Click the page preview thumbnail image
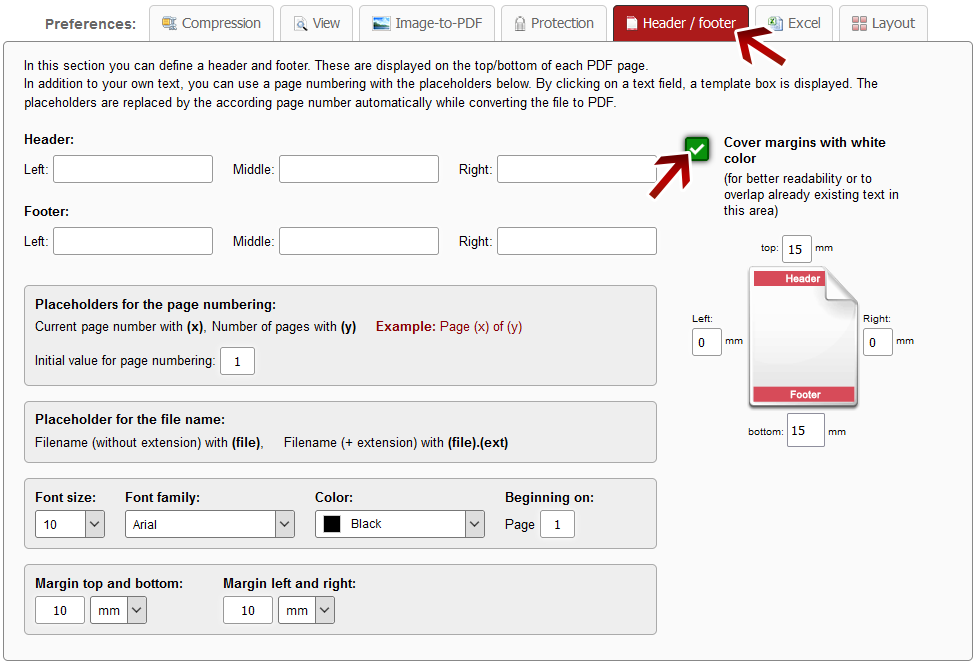977x662 pixels. click(804, 337)
